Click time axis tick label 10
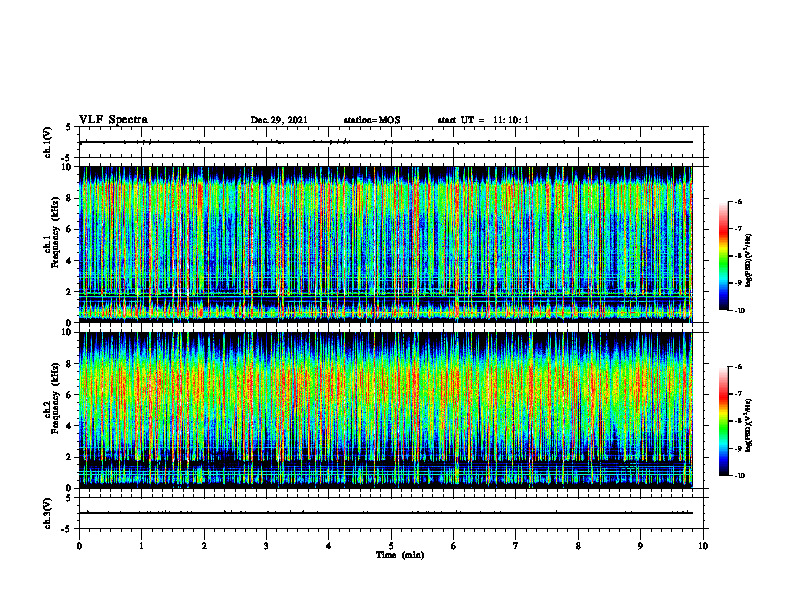 (703, 546)
